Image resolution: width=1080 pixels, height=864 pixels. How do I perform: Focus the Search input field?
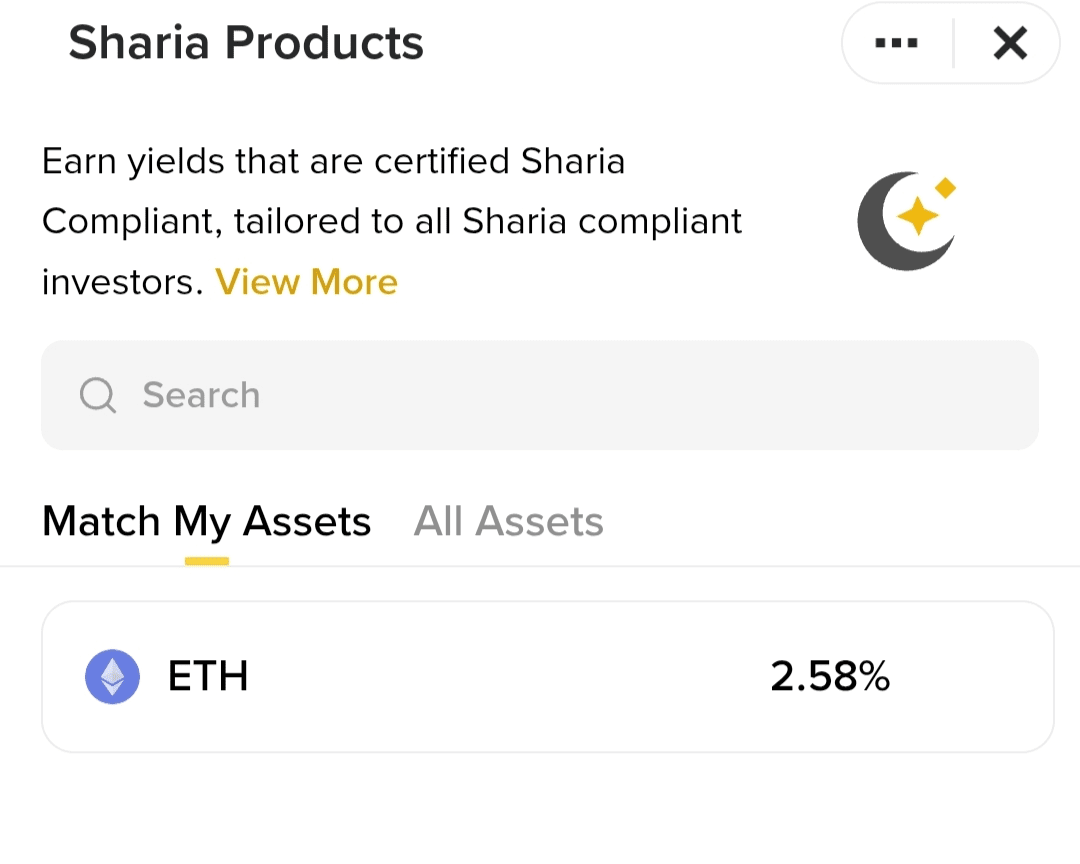540,395
